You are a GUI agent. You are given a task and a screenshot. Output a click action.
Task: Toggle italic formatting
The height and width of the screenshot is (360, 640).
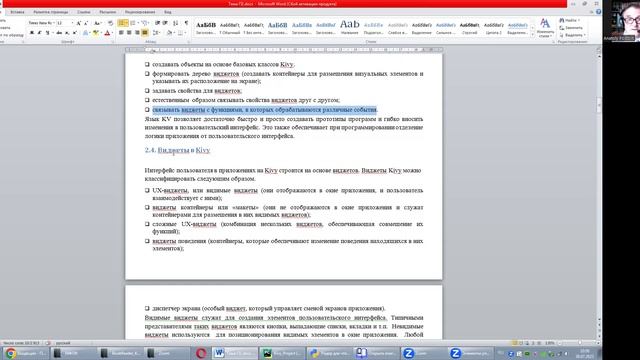pyautogui.click(x=39, y=33)
